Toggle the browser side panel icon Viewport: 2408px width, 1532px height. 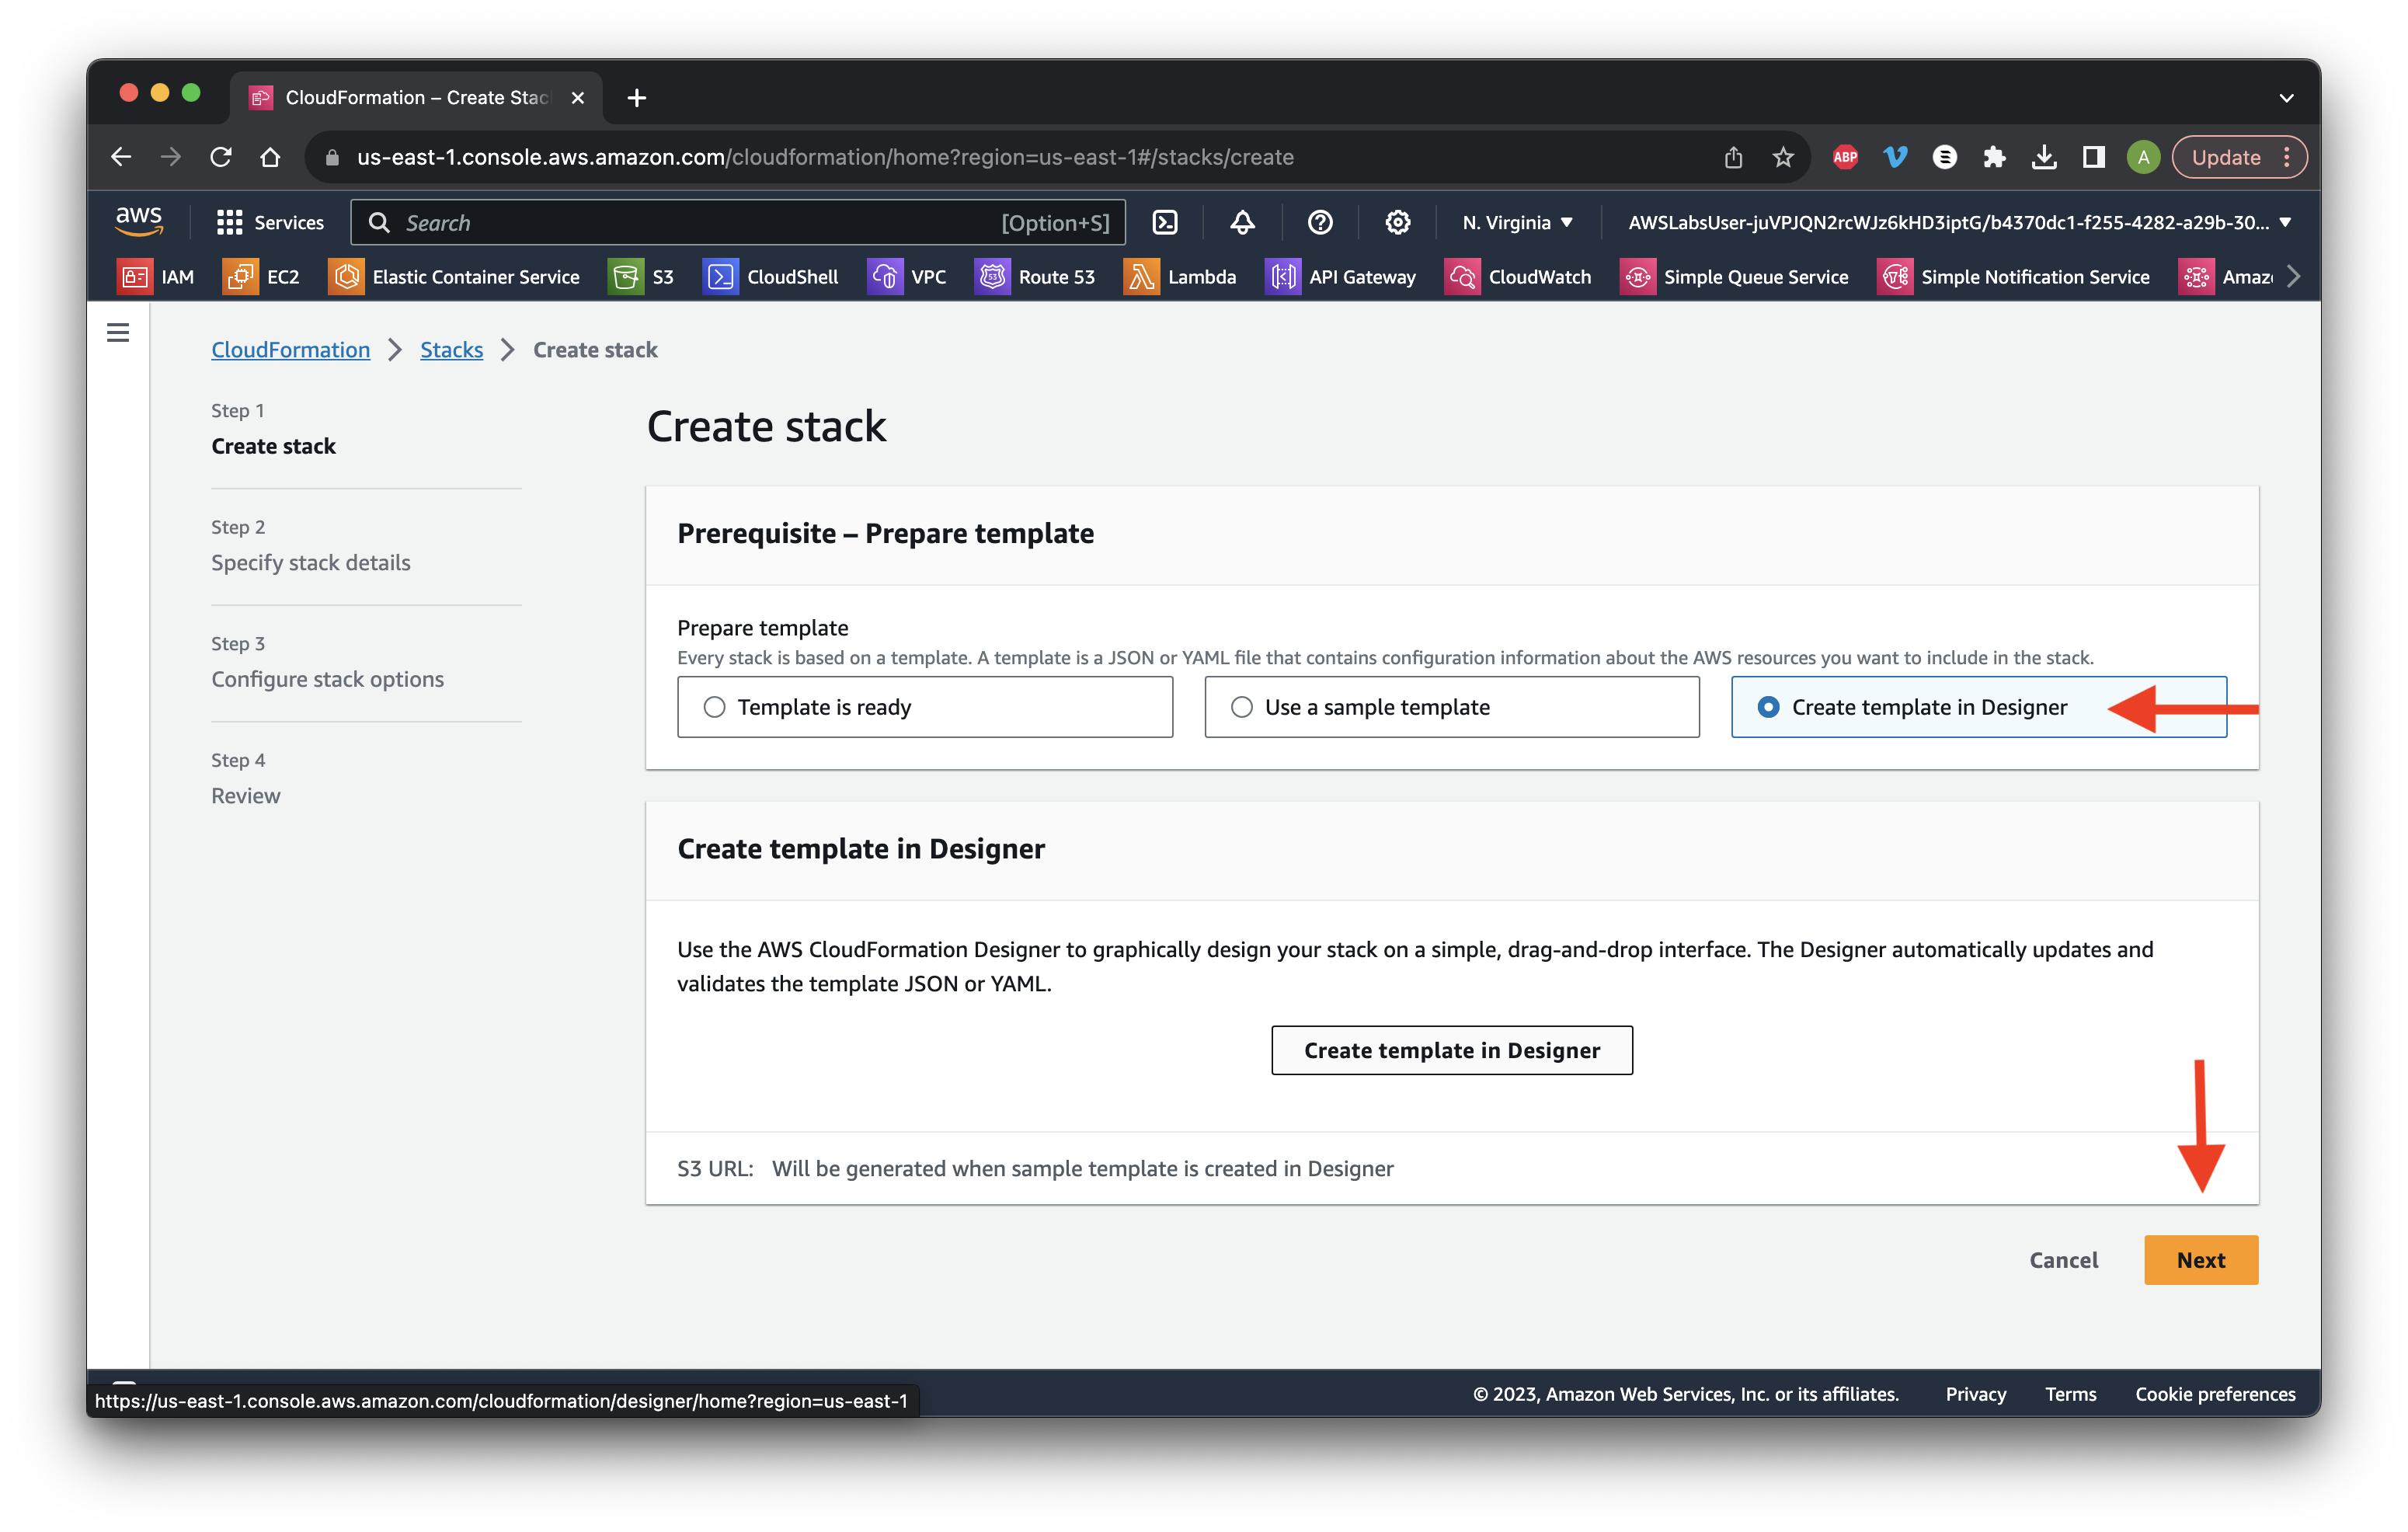pyautogui.click(x=2093, y=157)
